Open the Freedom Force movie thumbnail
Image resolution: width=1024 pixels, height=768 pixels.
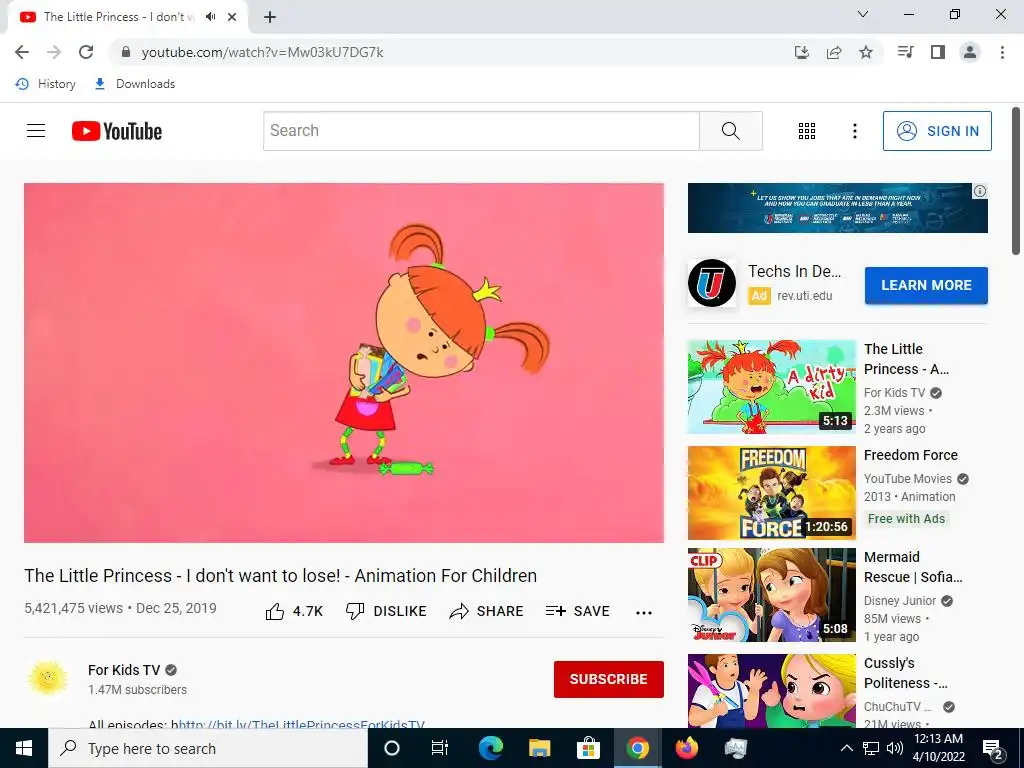coord(771,492)
